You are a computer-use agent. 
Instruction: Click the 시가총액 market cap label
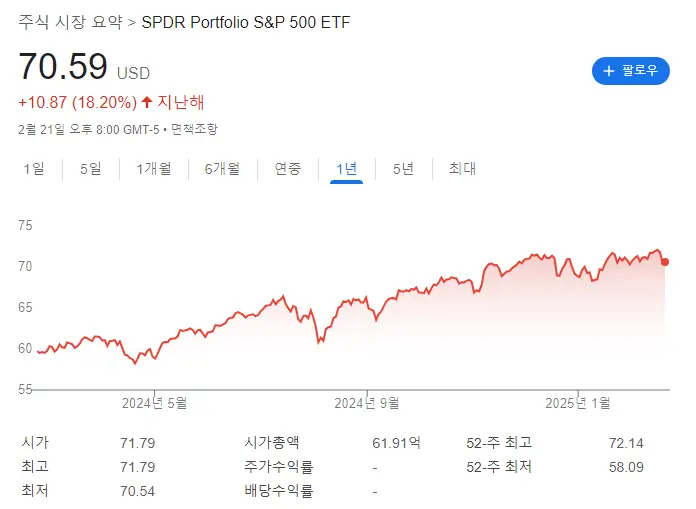271,442
